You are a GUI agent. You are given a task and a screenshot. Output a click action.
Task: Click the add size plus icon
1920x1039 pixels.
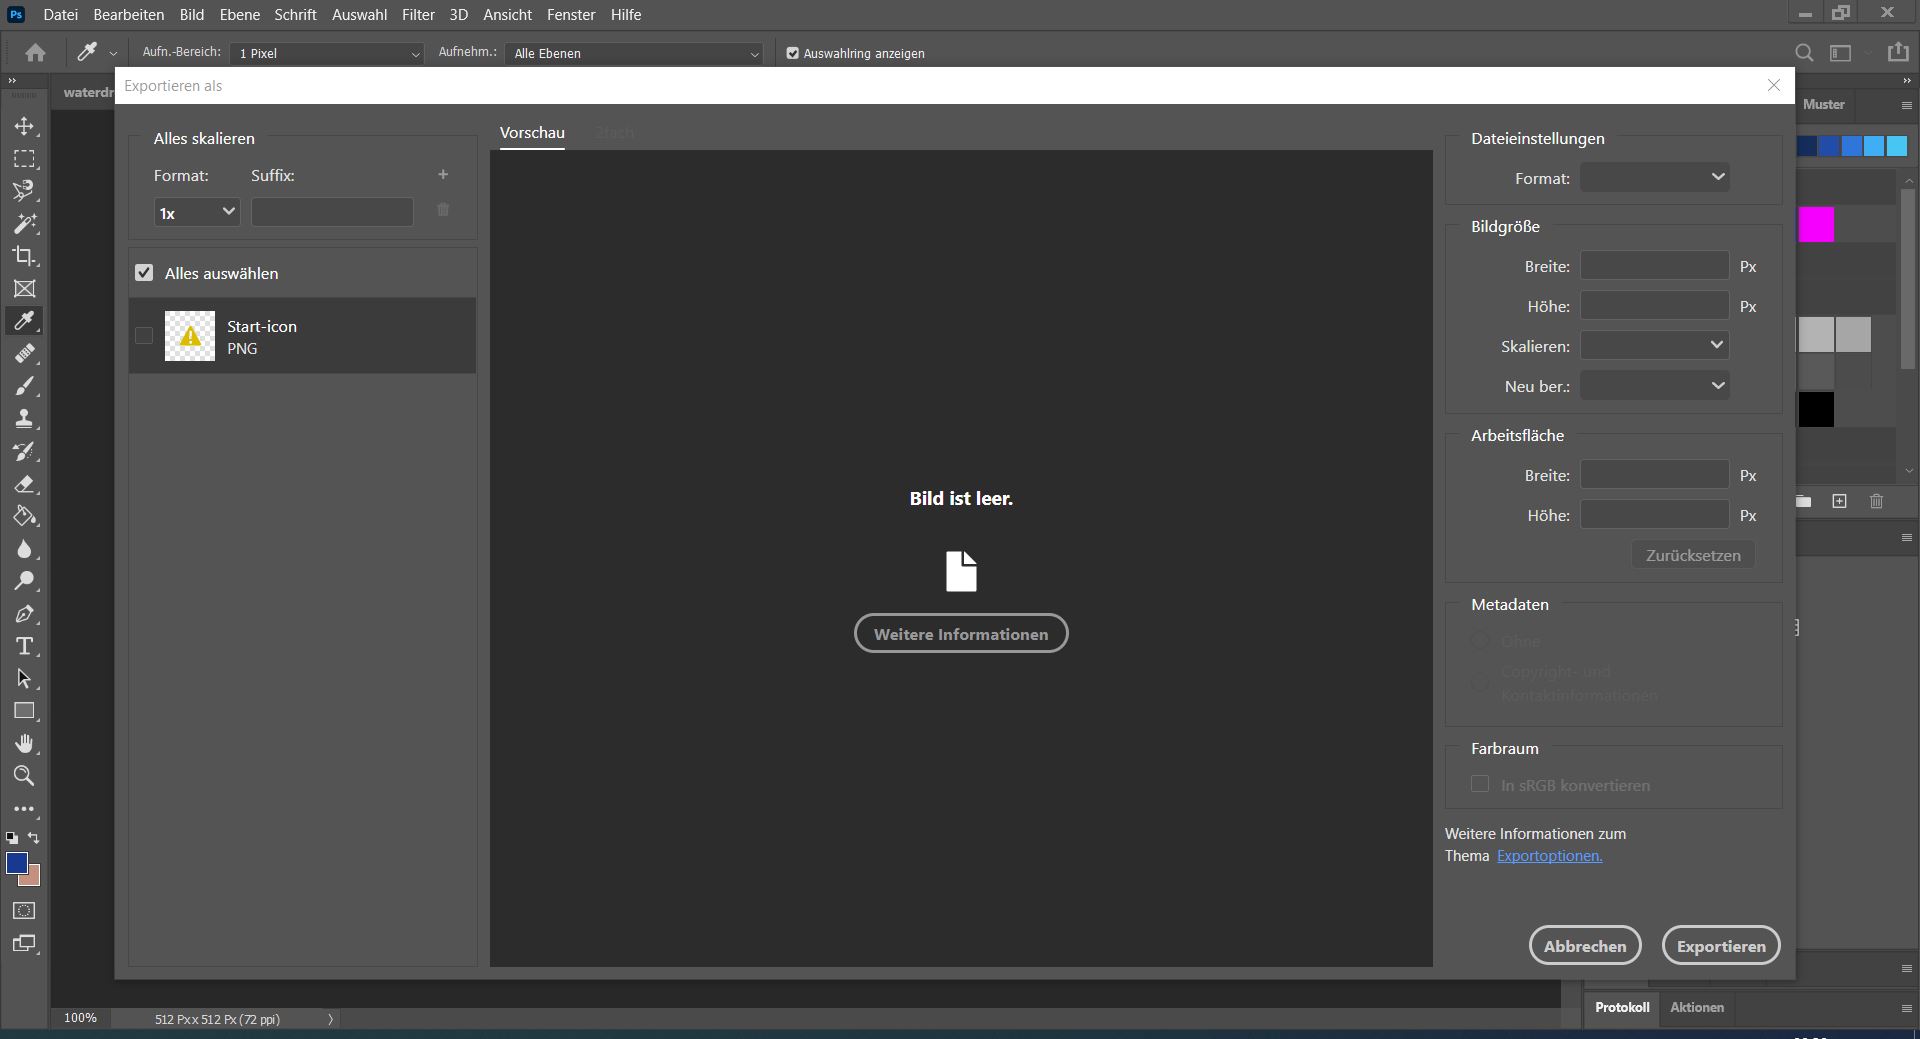click(443, 175)
